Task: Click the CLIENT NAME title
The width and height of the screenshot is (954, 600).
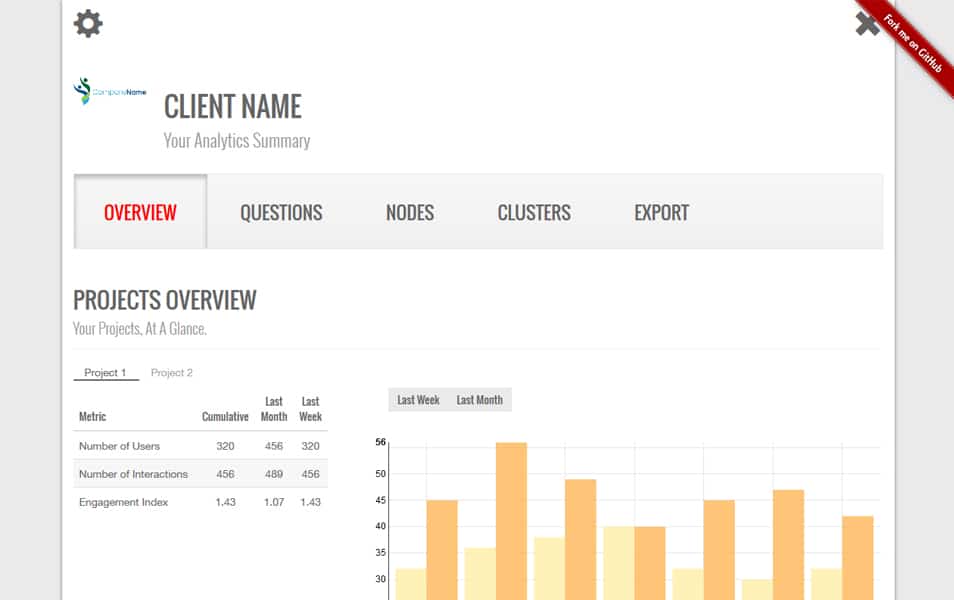Action: (233, 107)
